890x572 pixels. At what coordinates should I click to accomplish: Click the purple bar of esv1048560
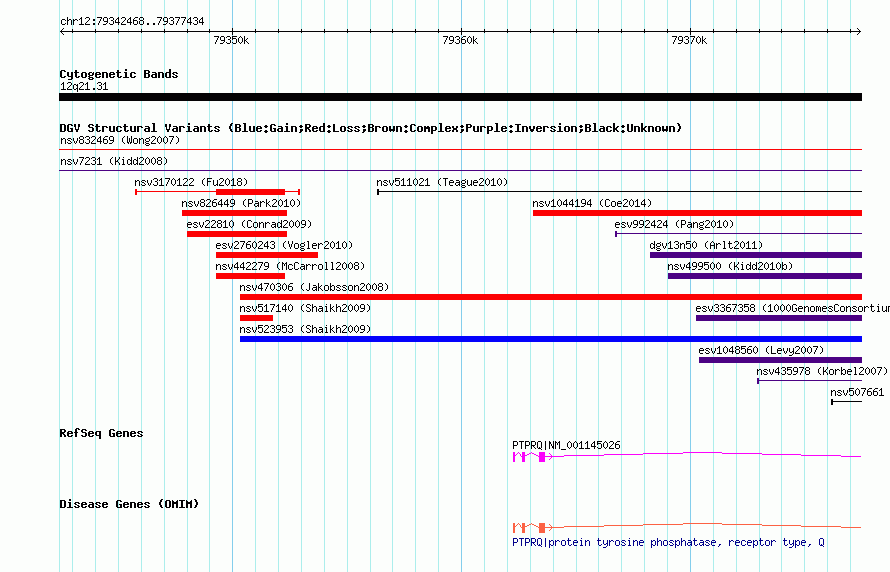tap(780, 360)
